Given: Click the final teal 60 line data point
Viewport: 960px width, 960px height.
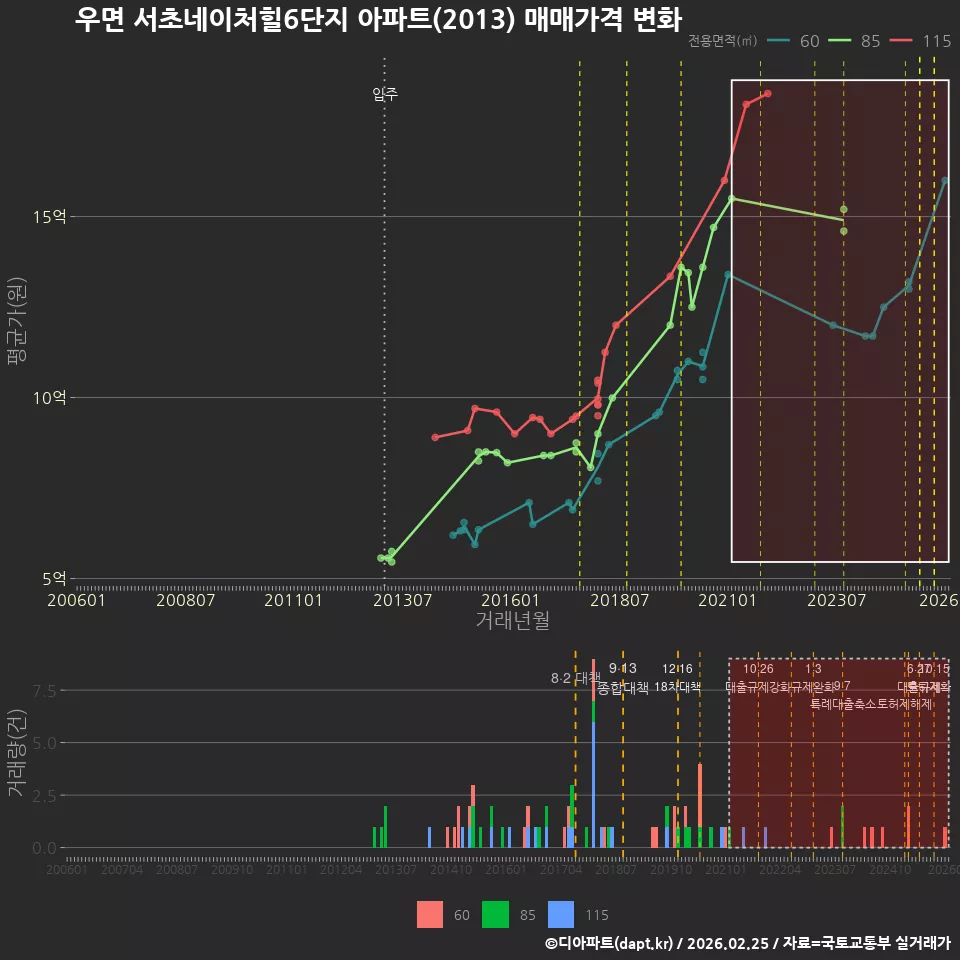Looking at the screenshot, I should pos(945,181).
